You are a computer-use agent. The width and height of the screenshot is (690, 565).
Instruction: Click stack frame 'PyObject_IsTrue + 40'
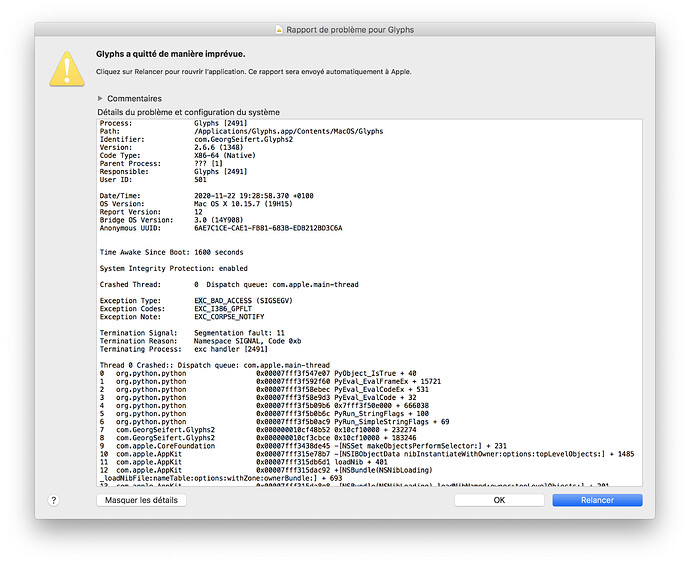(x=375, y=373)
